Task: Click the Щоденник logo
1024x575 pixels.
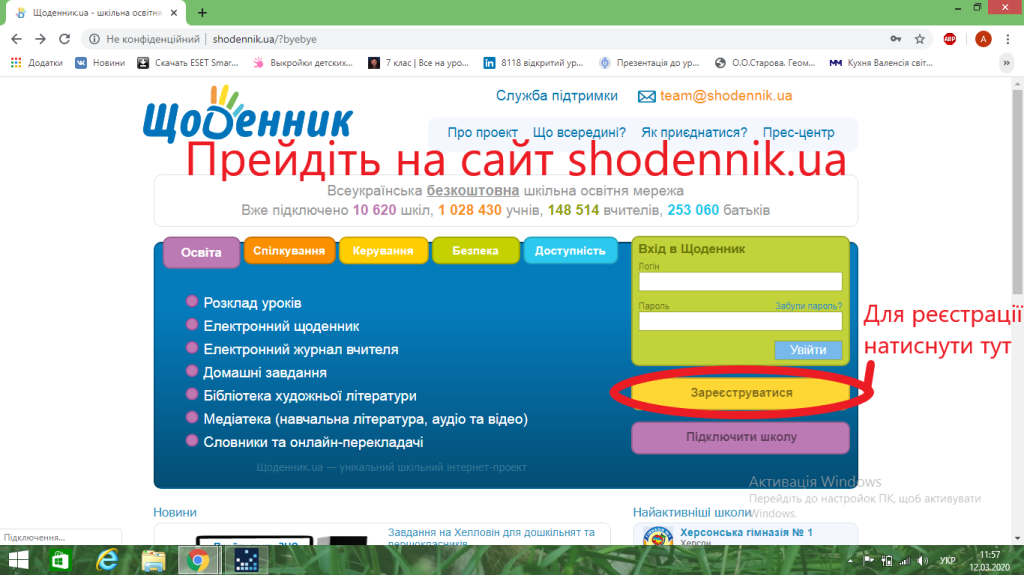Action: pyautogui.click(x=248, y=114)
